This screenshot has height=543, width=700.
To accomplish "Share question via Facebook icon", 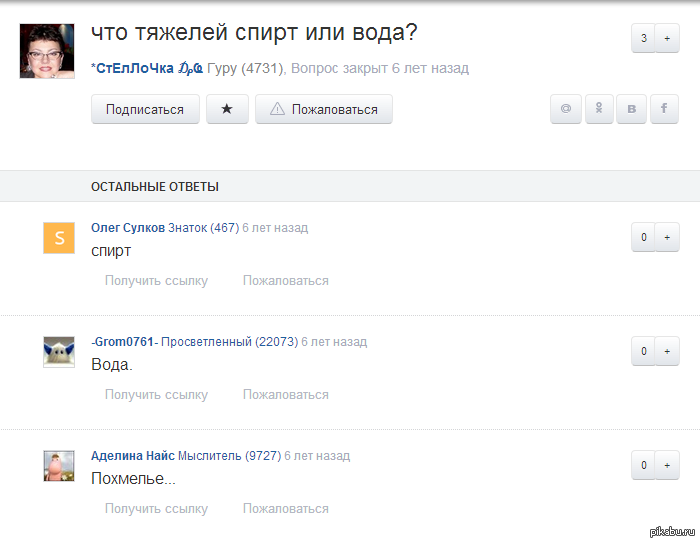I will point(664,109).
